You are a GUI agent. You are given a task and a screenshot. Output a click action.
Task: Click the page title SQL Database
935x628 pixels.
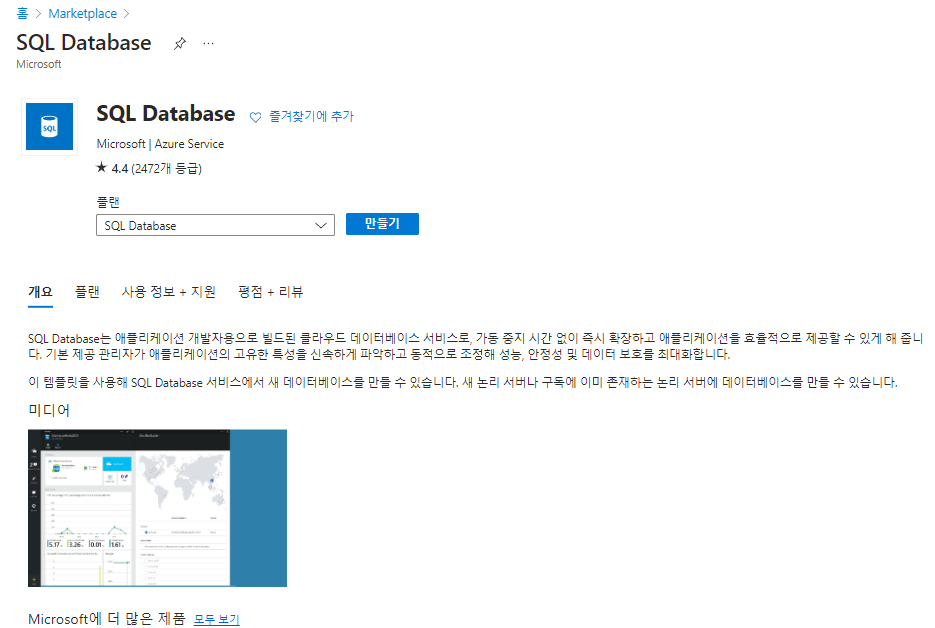pos(83,43)
